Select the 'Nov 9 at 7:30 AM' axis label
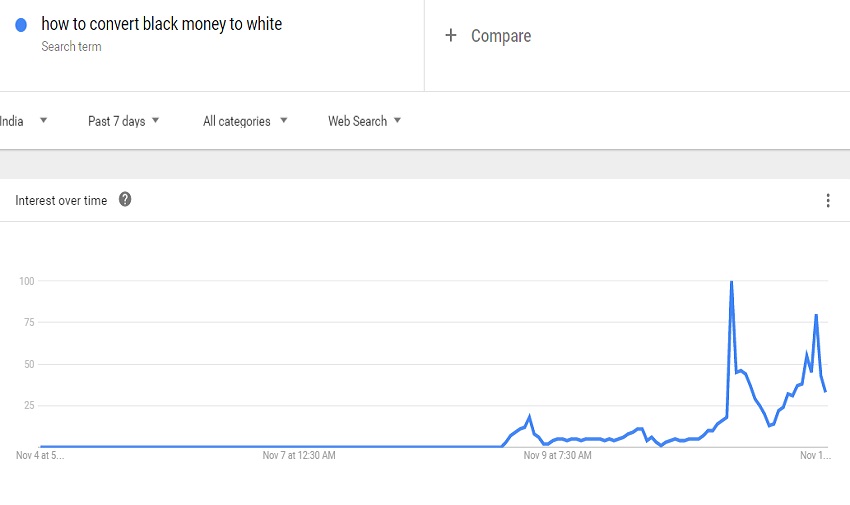Screen dimensions: 850x505 [557, 456]
